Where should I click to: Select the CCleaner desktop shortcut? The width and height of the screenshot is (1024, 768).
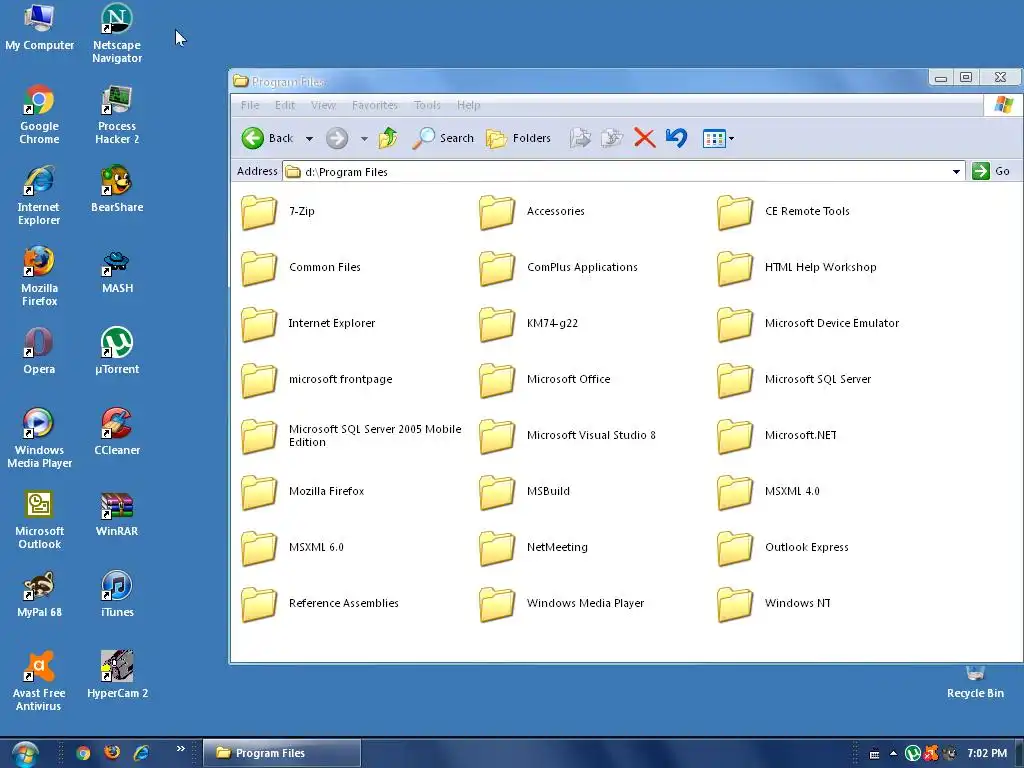click(117, 432)
